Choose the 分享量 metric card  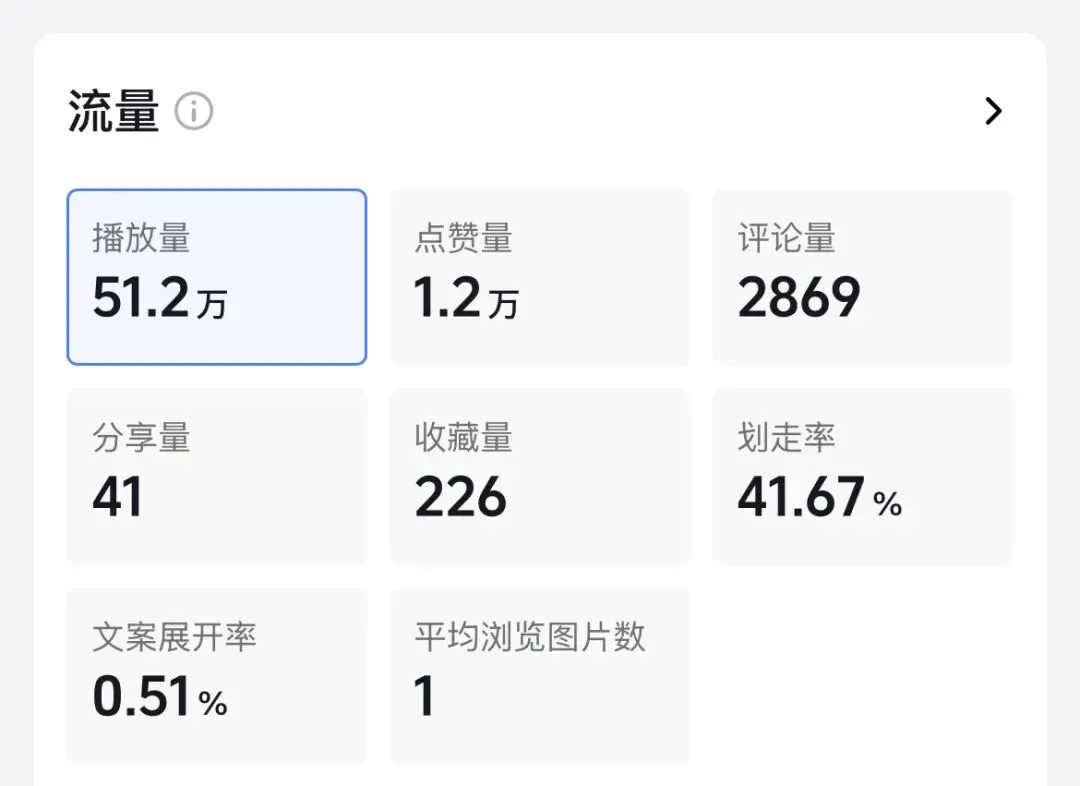pos(216,476)
